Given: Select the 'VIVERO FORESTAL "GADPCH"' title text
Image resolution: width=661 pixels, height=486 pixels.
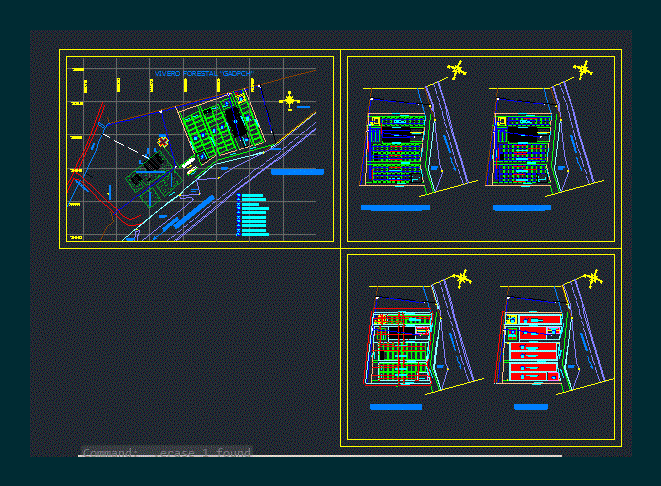Looking at the screenshot, I should click(x=204, y=73).
